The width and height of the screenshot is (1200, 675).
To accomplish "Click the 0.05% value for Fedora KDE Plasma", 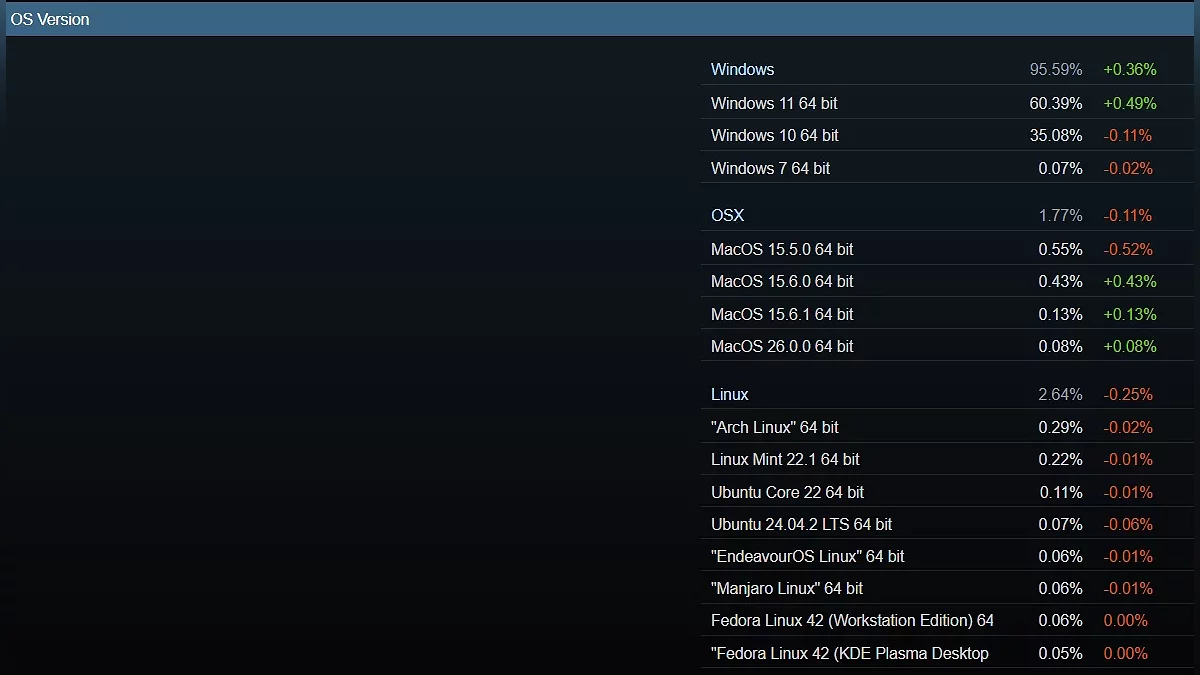I will [x=1060, y=653].
